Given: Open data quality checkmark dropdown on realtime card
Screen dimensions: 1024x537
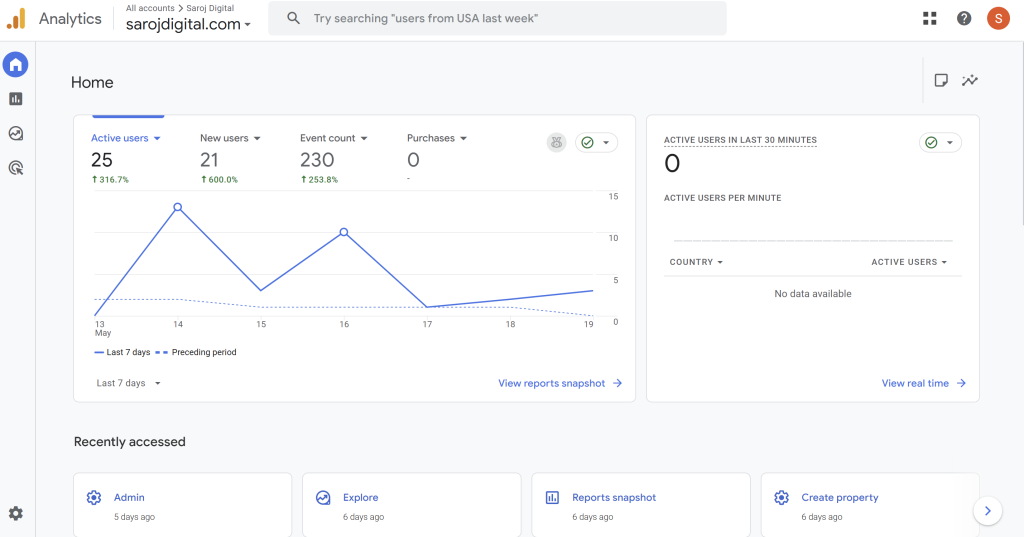Looking at the screenshot, I should click(x=940, y=143).
